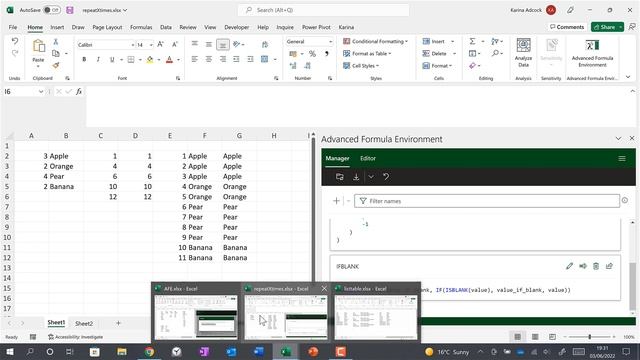Click the Undo icon in ribbon
Image resolution: width=640 pixels, height=360 pixels.
[x=15, y=41]
